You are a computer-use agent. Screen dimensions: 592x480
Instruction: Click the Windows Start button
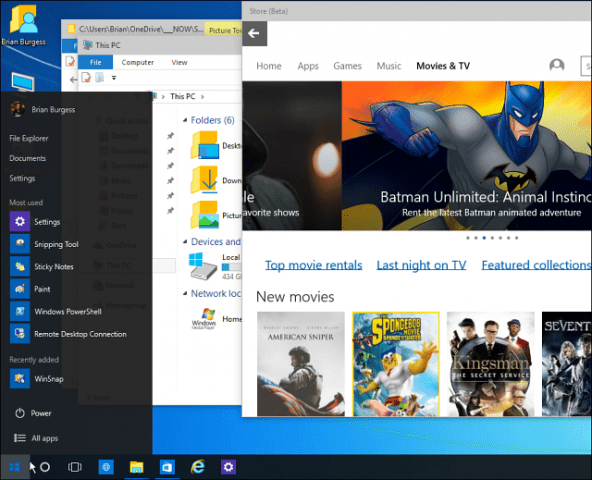pyautogui.click(x=15, y=467)
